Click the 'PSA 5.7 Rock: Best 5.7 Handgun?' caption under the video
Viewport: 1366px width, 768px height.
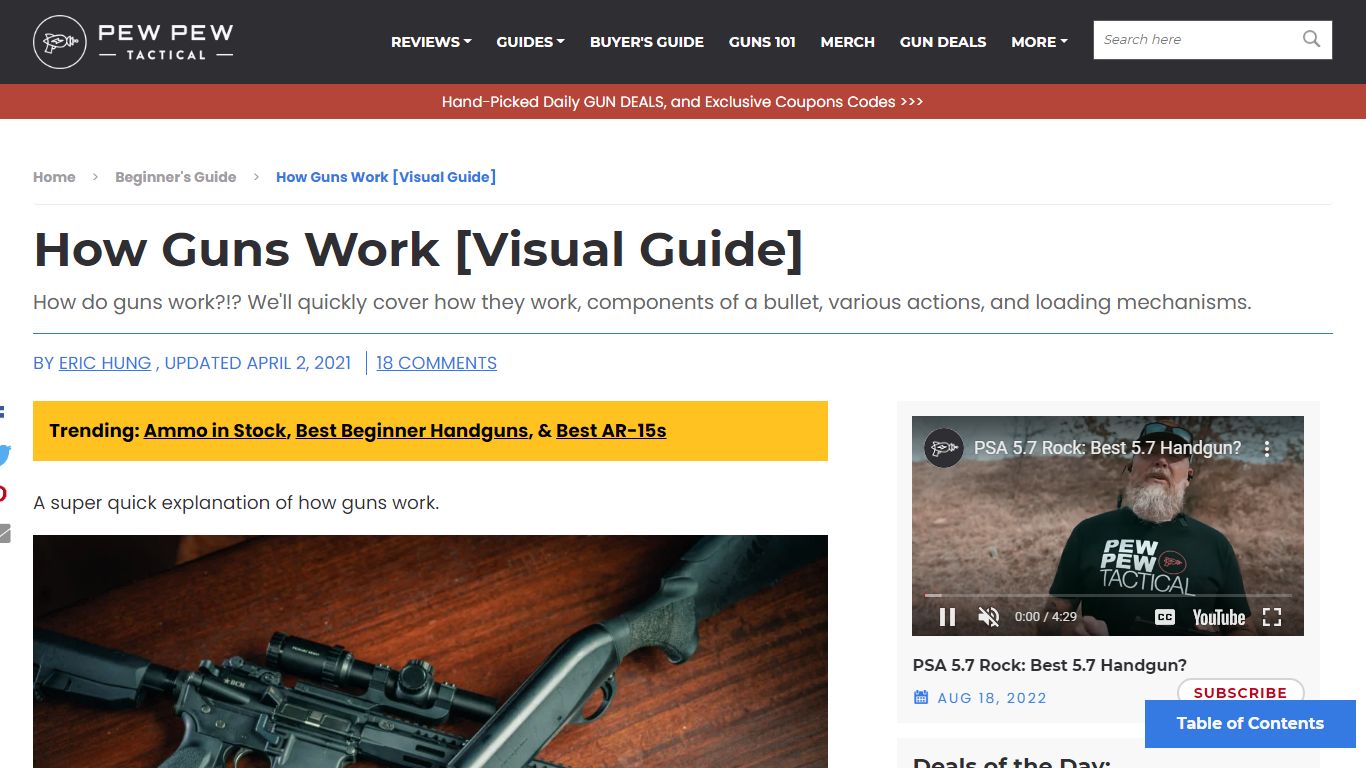(1050, 665)
